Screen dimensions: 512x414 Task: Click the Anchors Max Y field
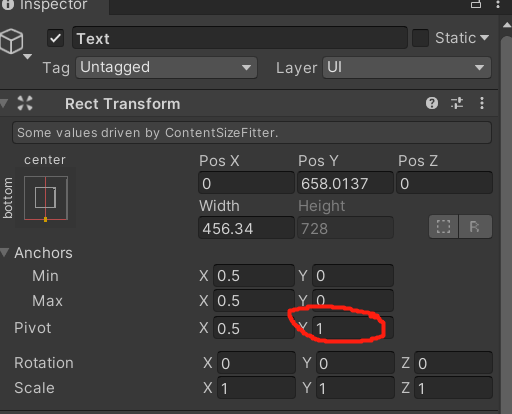point(353,301)
